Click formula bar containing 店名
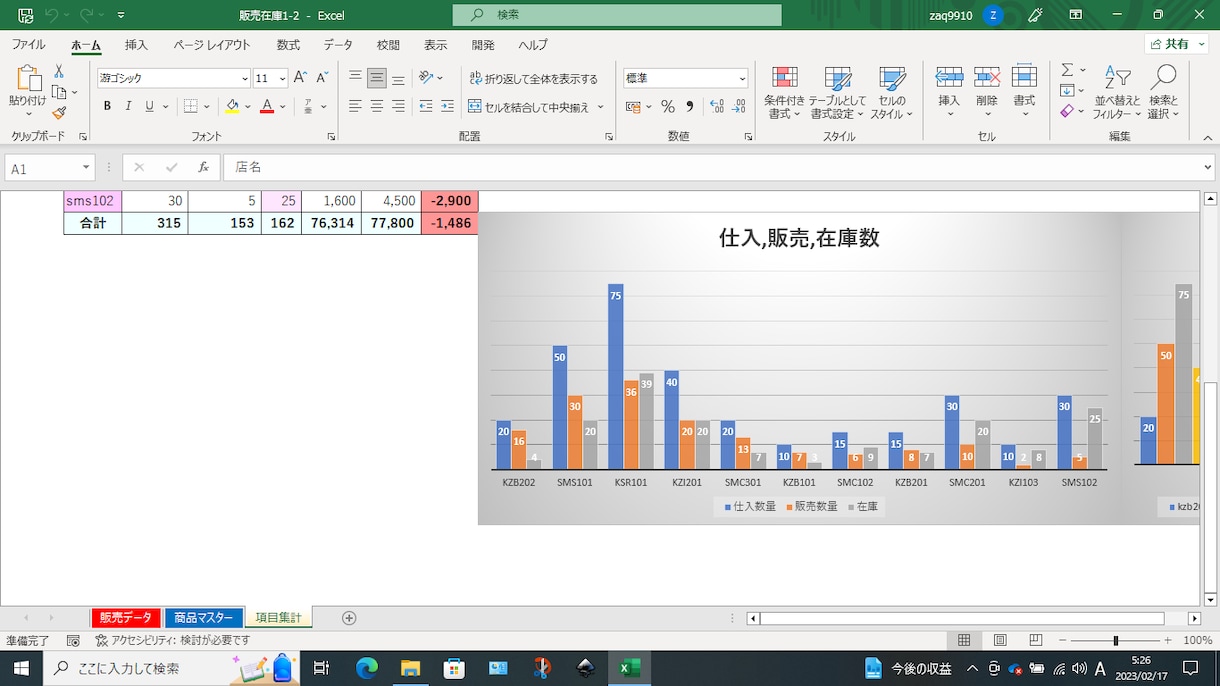Image resolution: width=1220 pixels, height=686 pixels. (x=718, y=168)
